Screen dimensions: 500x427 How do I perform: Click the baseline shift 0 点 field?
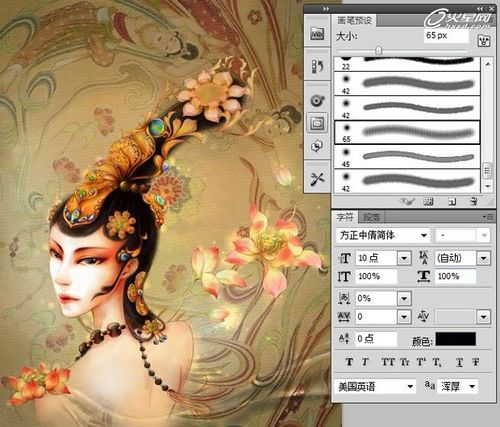(376, 339)
